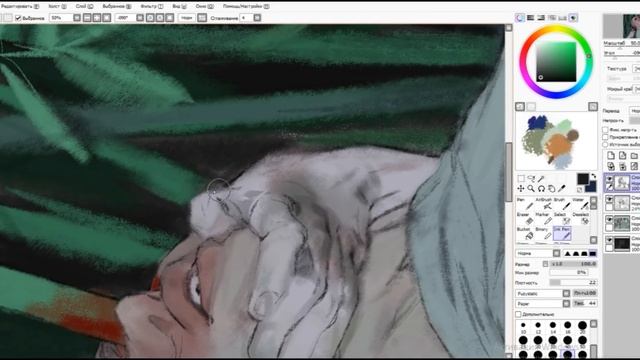This screenshot has width=640, height=360.
Task: Show the HSV sliders panel icon
Action: pyautogui.click(x=541, y=18)
